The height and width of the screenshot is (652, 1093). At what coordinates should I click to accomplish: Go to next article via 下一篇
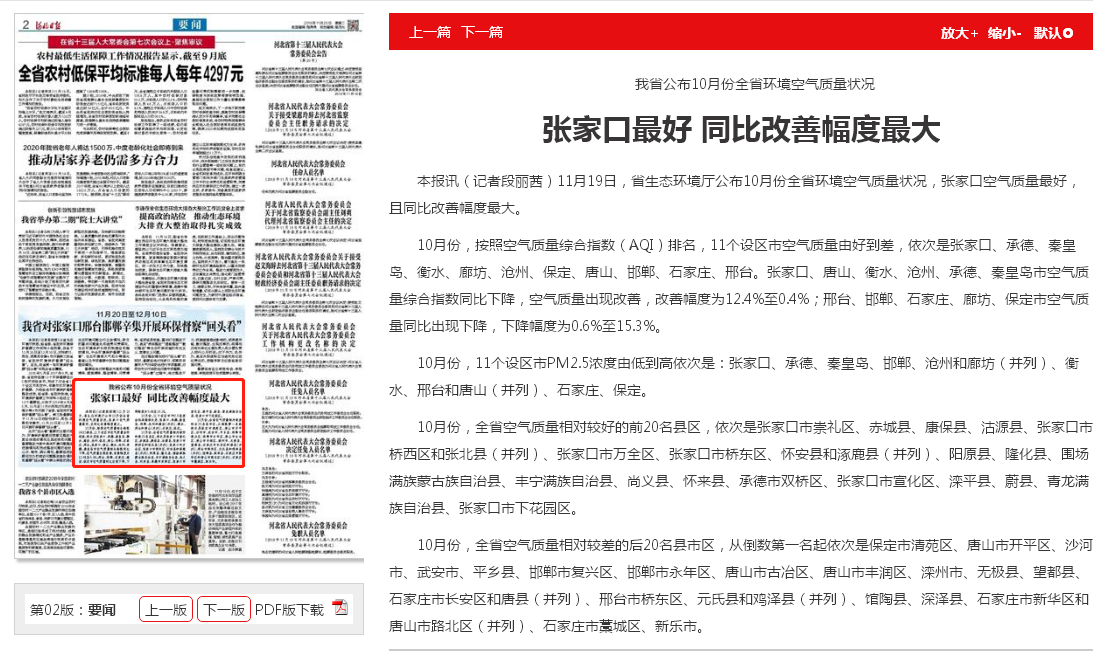coord(482,32)
